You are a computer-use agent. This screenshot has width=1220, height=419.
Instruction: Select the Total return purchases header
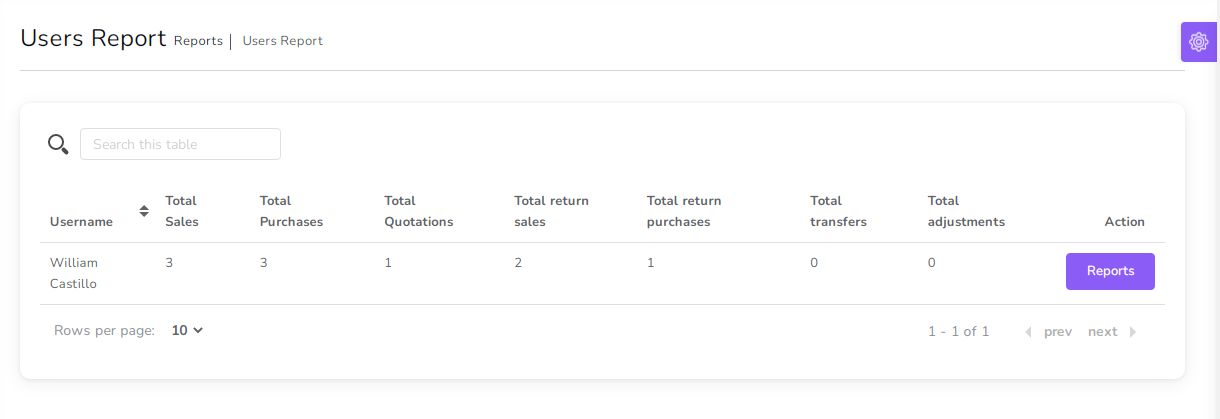point(684,211)
